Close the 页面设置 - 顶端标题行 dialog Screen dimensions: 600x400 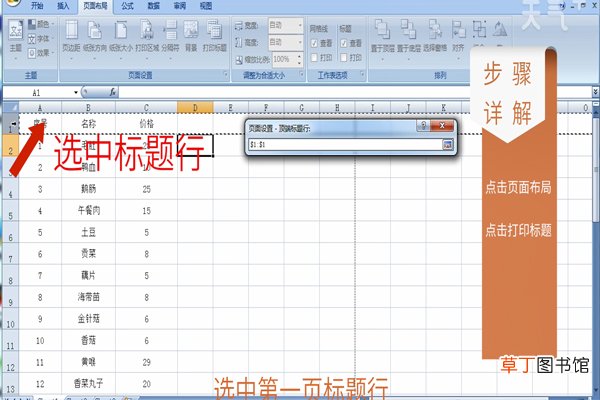click(442, 126)
